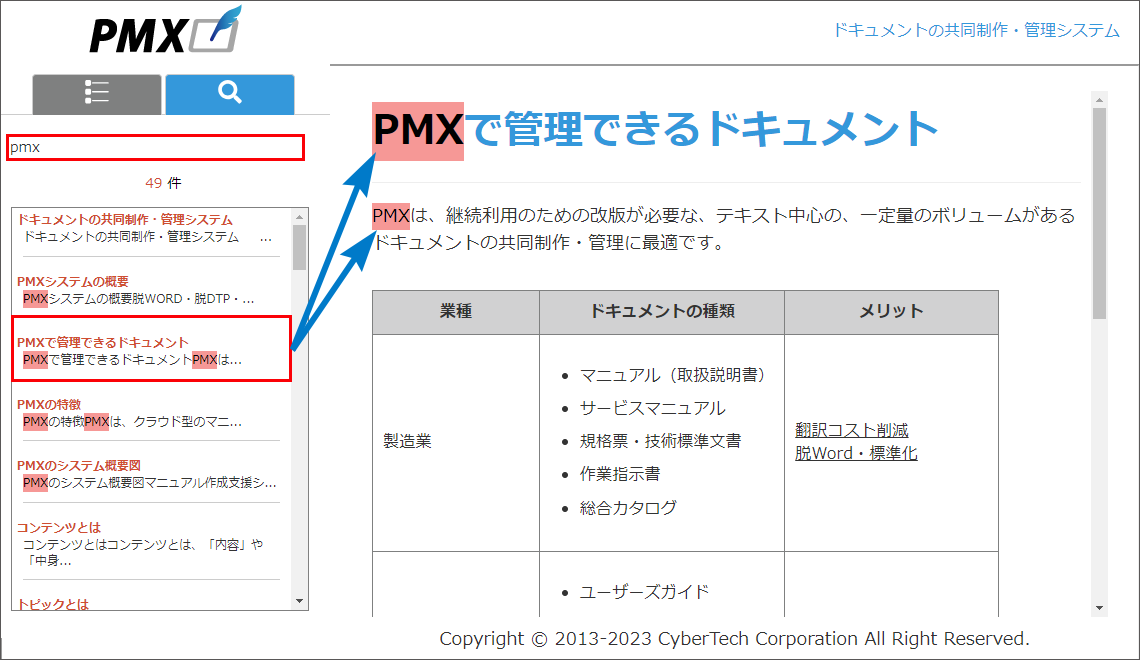Follow the 脱Word・標準化 link

point(856,453)
